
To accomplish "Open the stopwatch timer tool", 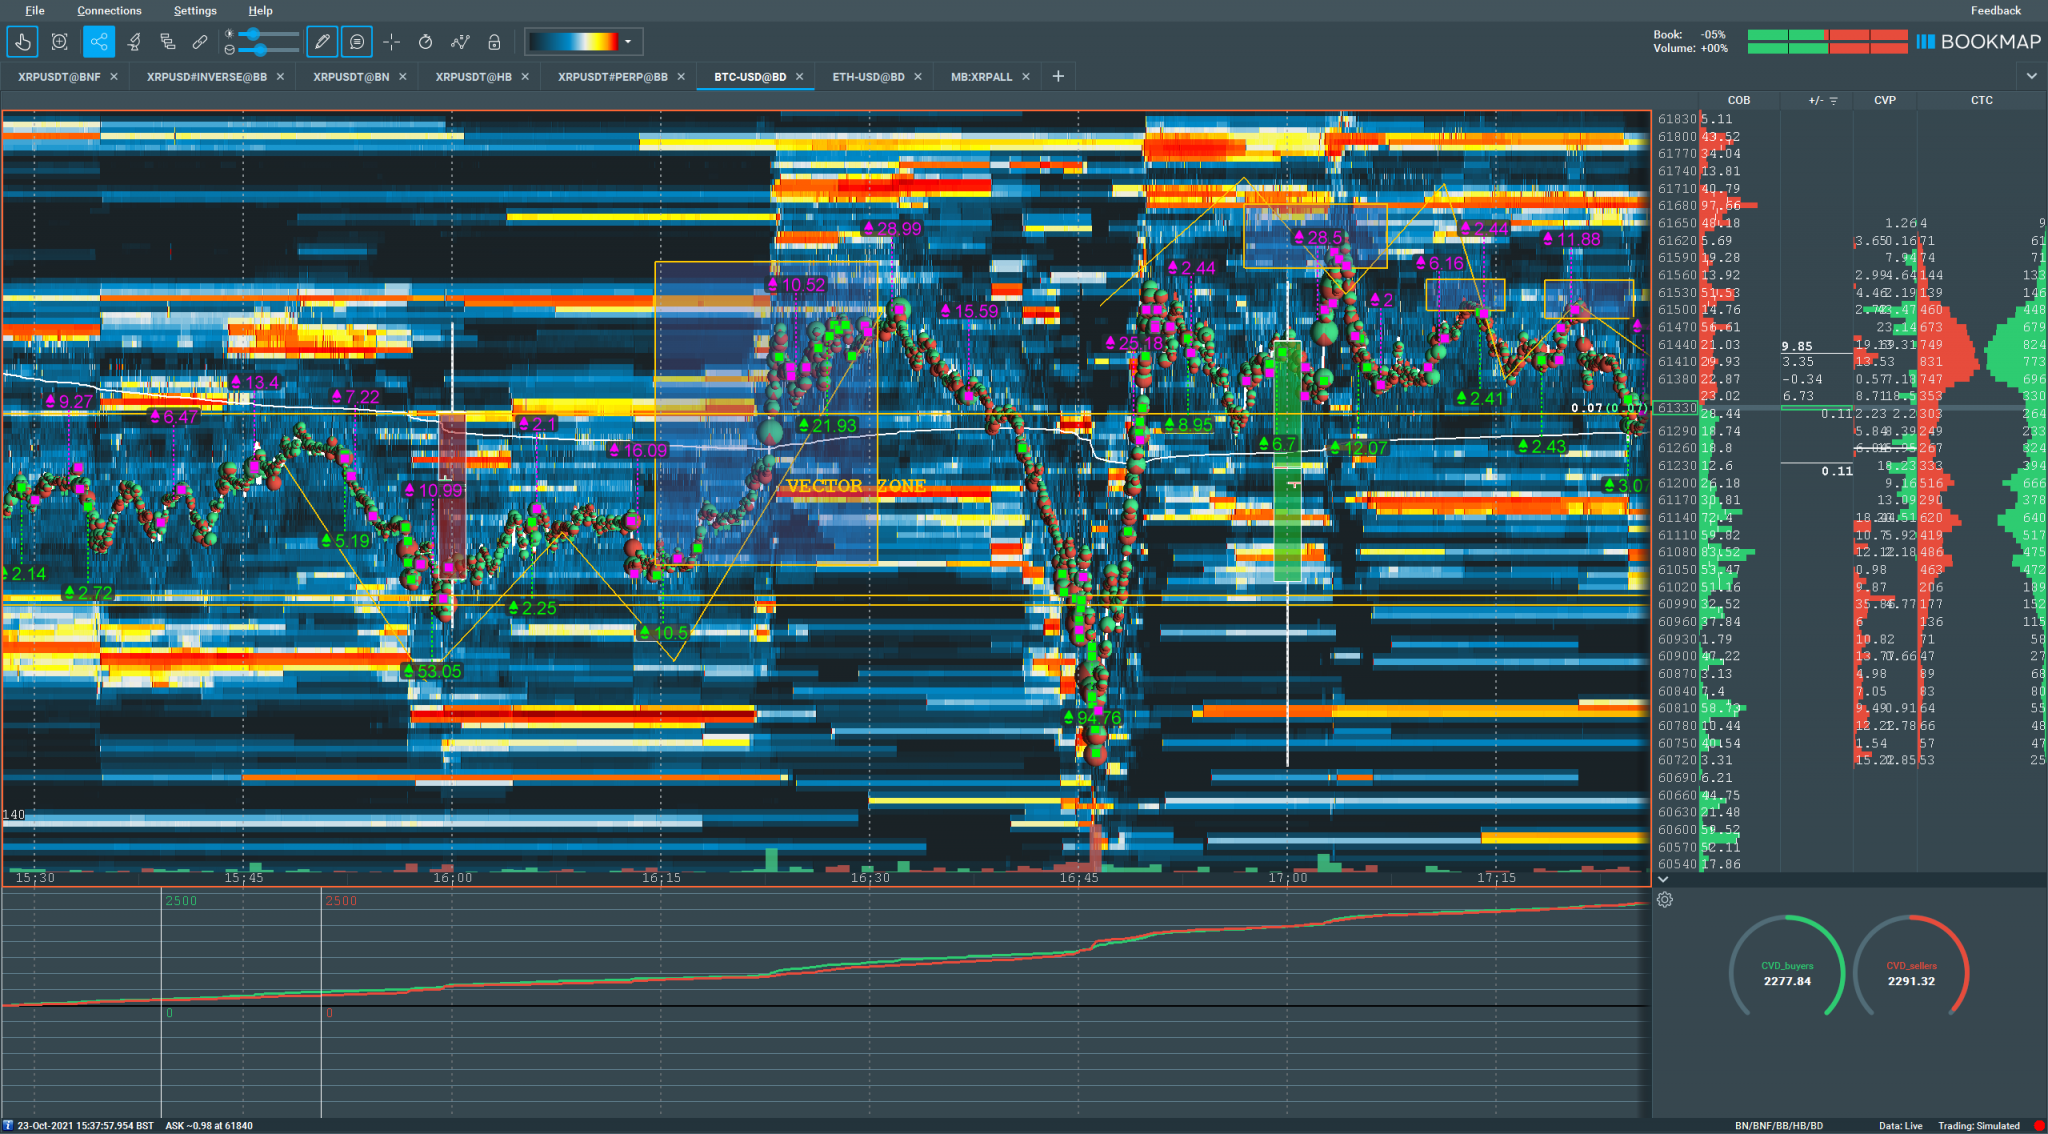I will click(x=426, y=42).
